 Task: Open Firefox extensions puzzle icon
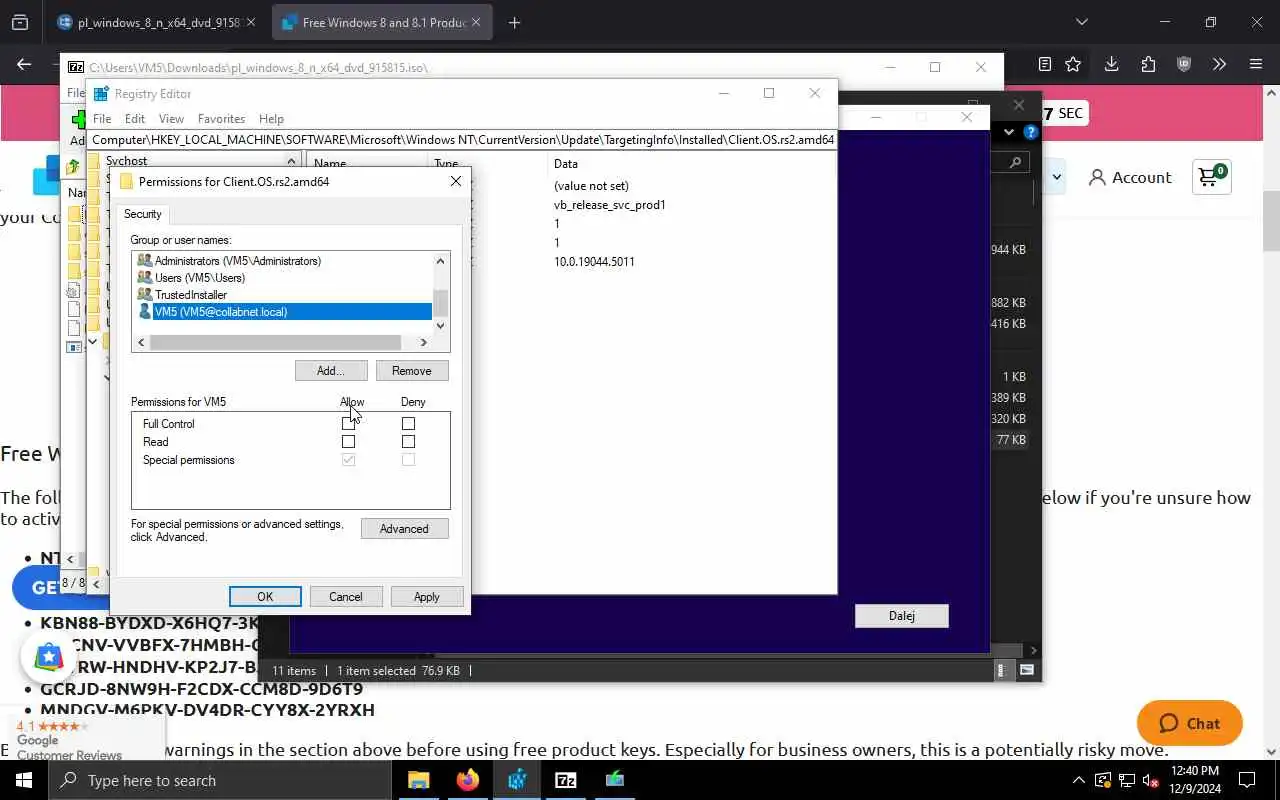[1148, 64]
